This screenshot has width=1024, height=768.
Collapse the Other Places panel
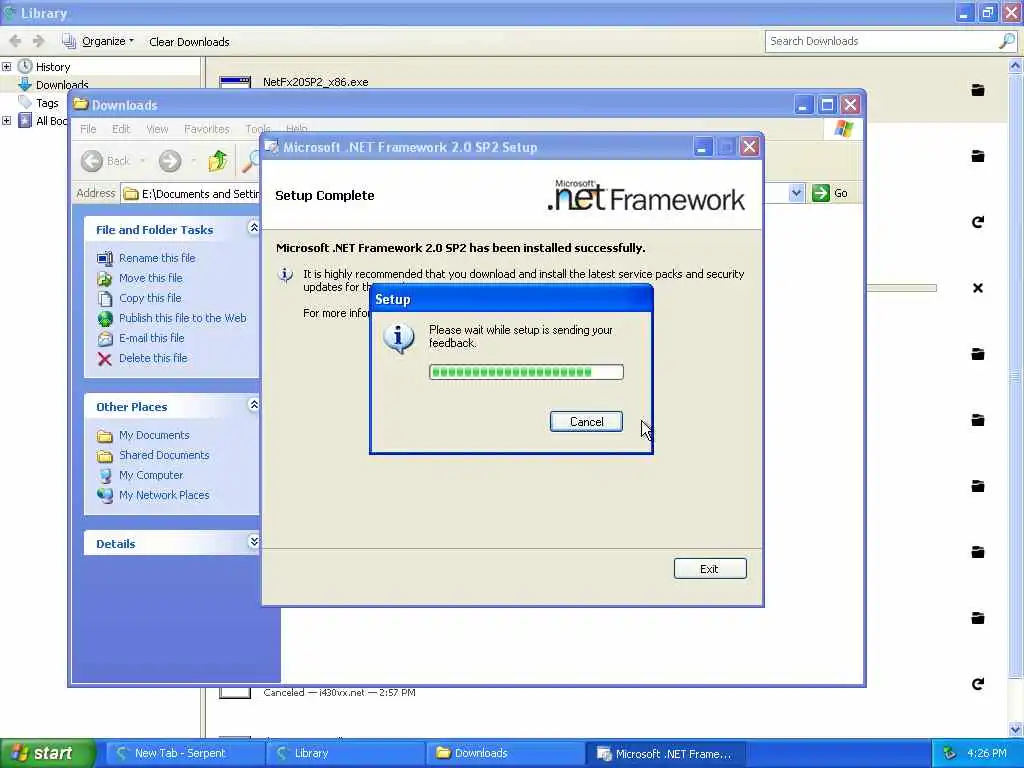(254, 405)
